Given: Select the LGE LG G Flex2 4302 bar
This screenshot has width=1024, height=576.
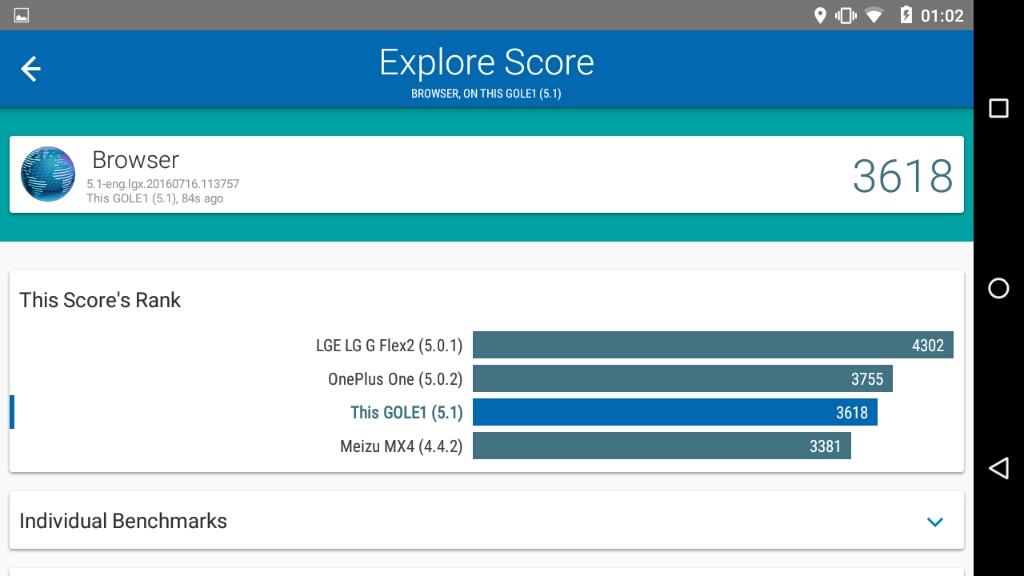Looking at the screenshot, I should (713, 345).
